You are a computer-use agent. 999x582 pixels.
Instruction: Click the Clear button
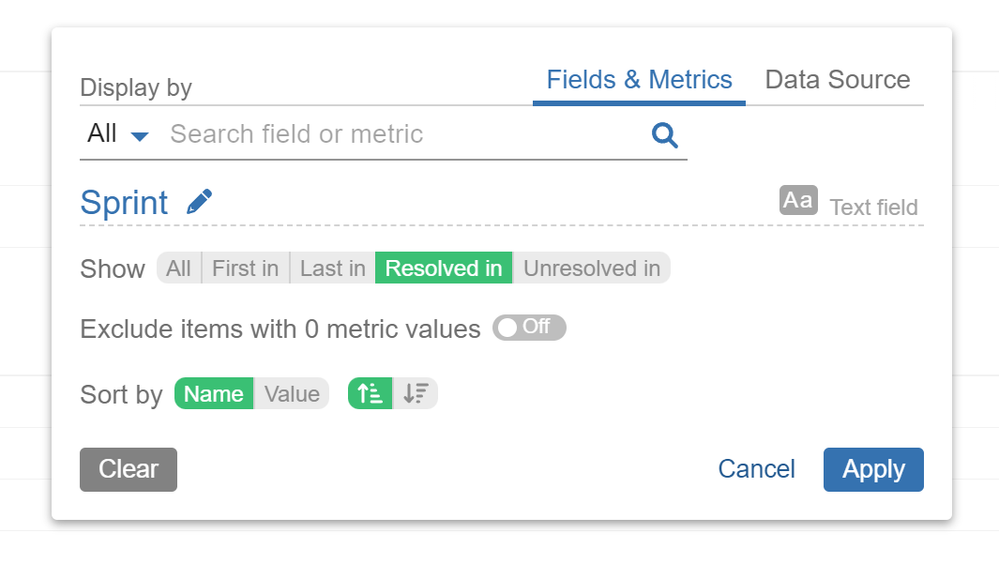pos(128,469)
